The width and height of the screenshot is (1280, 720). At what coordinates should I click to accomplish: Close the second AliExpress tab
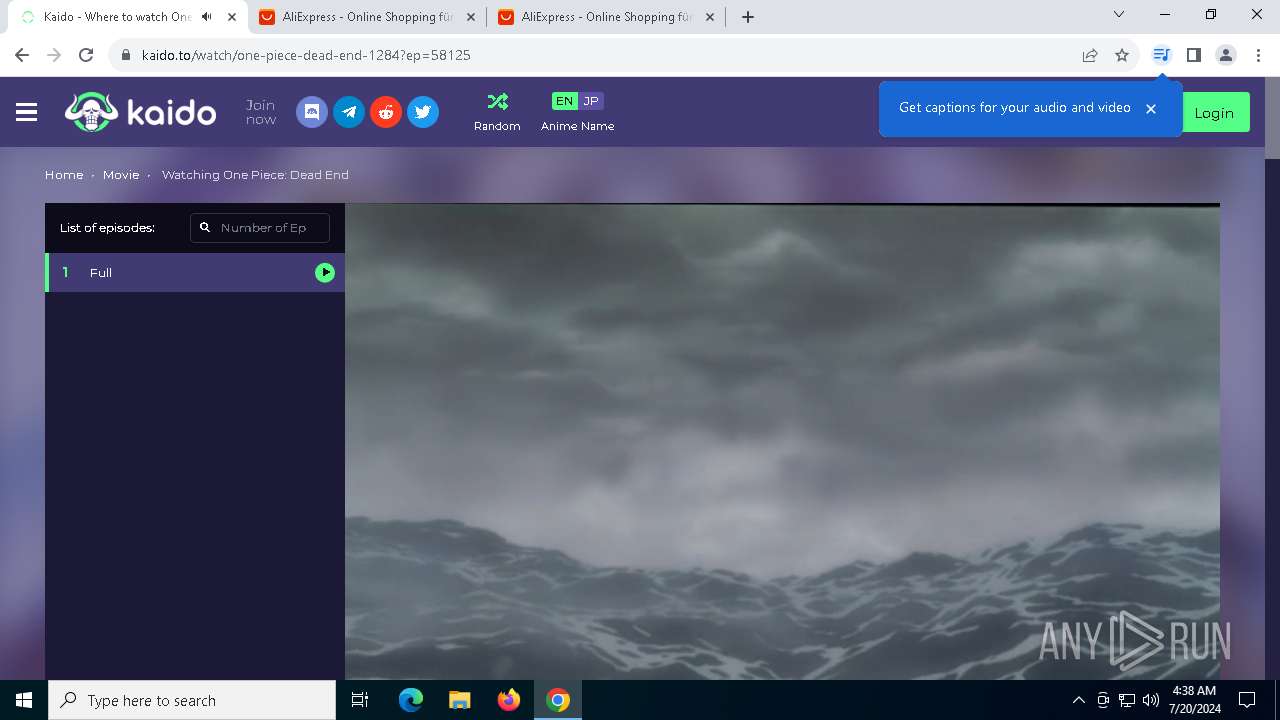coord(710,17)
